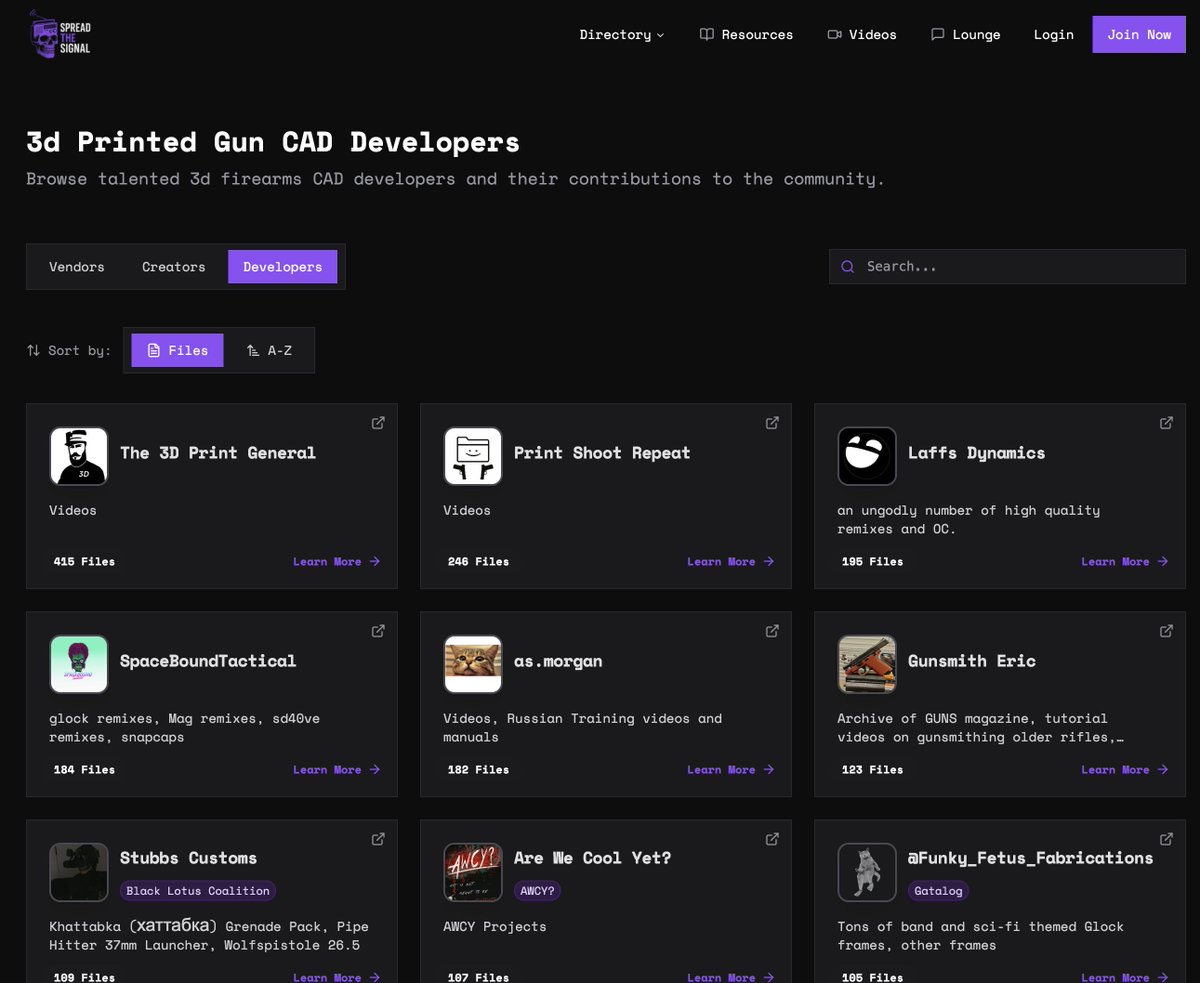Switch sorting to A-Z order
1200x983 pixels.
268,350
